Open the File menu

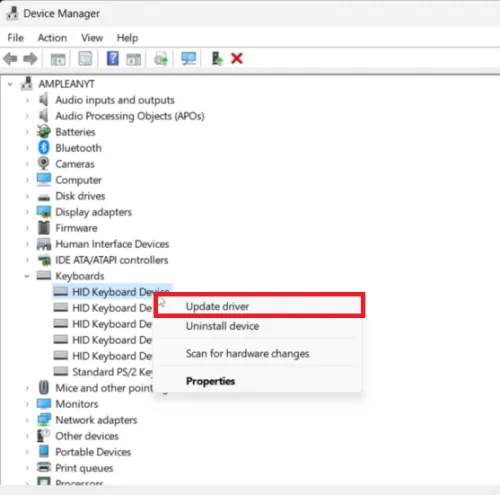tap(15, 38)
